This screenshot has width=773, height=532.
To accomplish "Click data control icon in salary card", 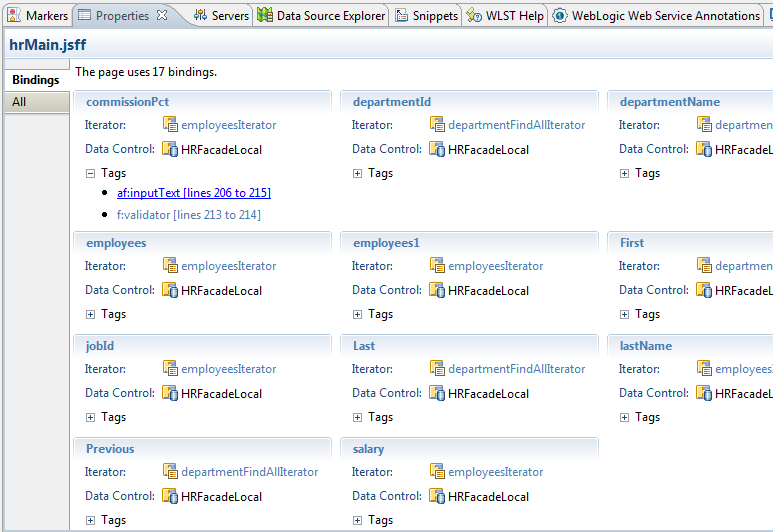I will (437, 496).
